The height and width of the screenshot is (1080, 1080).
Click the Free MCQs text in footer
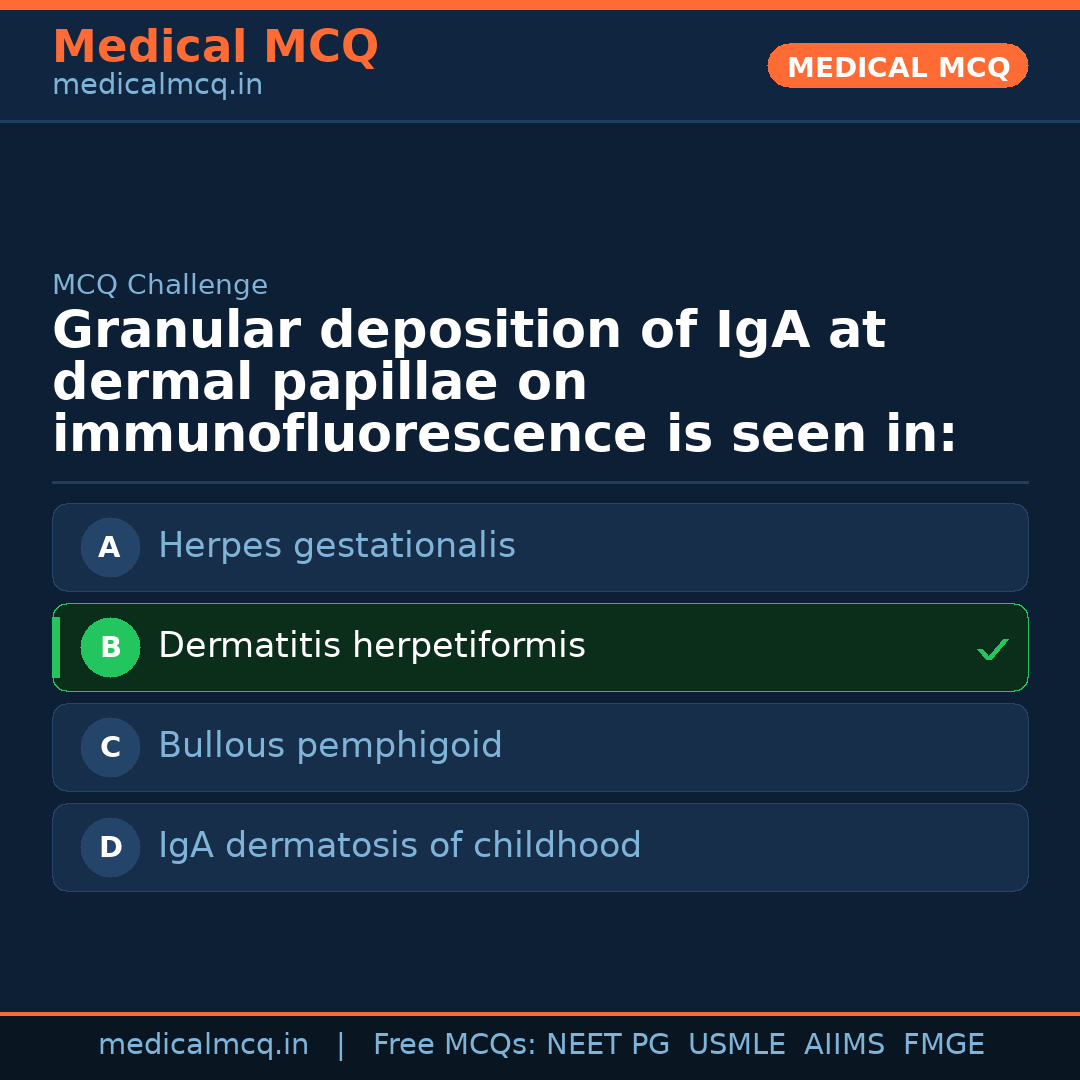coord(455,1045)
